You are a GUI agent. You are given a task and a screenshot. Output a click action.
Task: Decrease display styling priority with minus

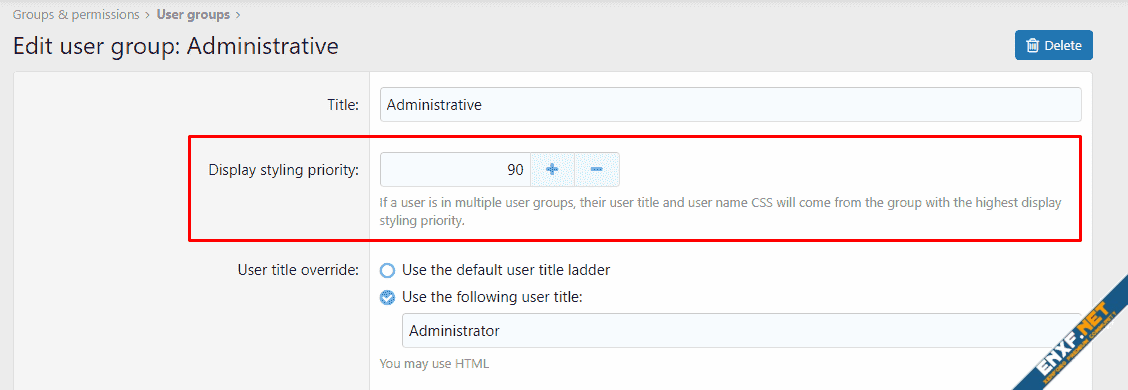pyautogui.click(x=596, y=170)
